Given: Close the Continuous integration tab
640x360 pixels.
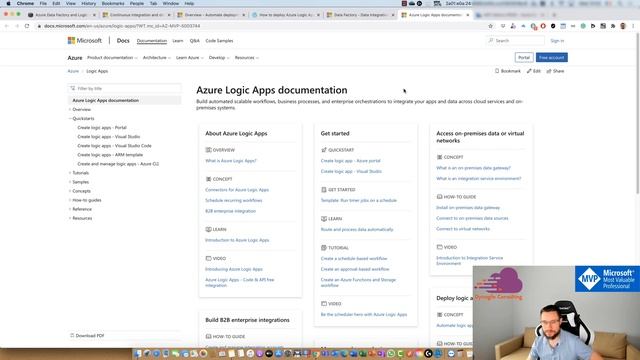Looking at the screenshot, I should 169,15.
